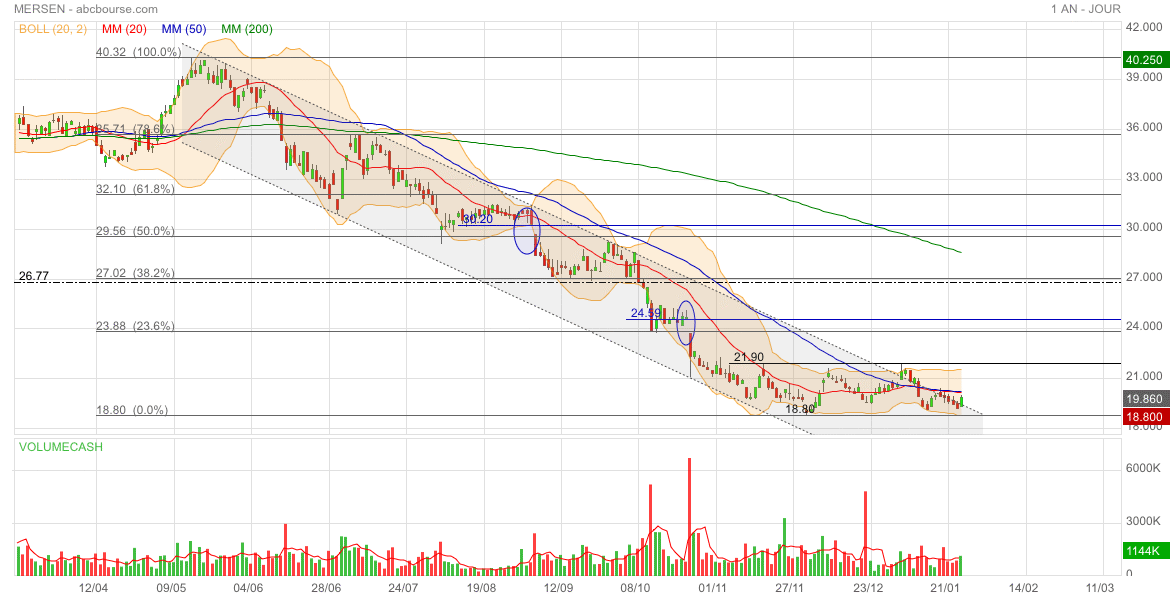Click the blue ellipse beside the 30.20 label

click(527, 231)
